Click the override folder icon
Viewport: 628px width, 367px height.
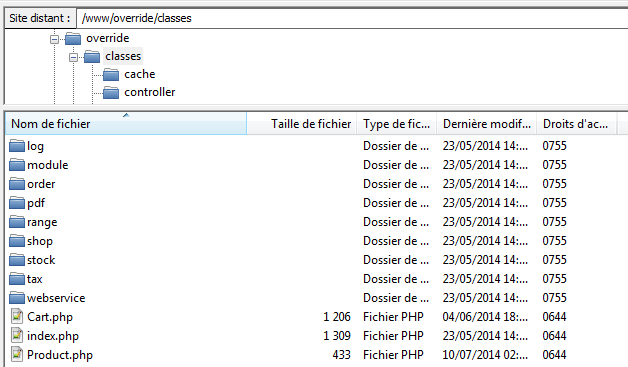click(72, 39)
